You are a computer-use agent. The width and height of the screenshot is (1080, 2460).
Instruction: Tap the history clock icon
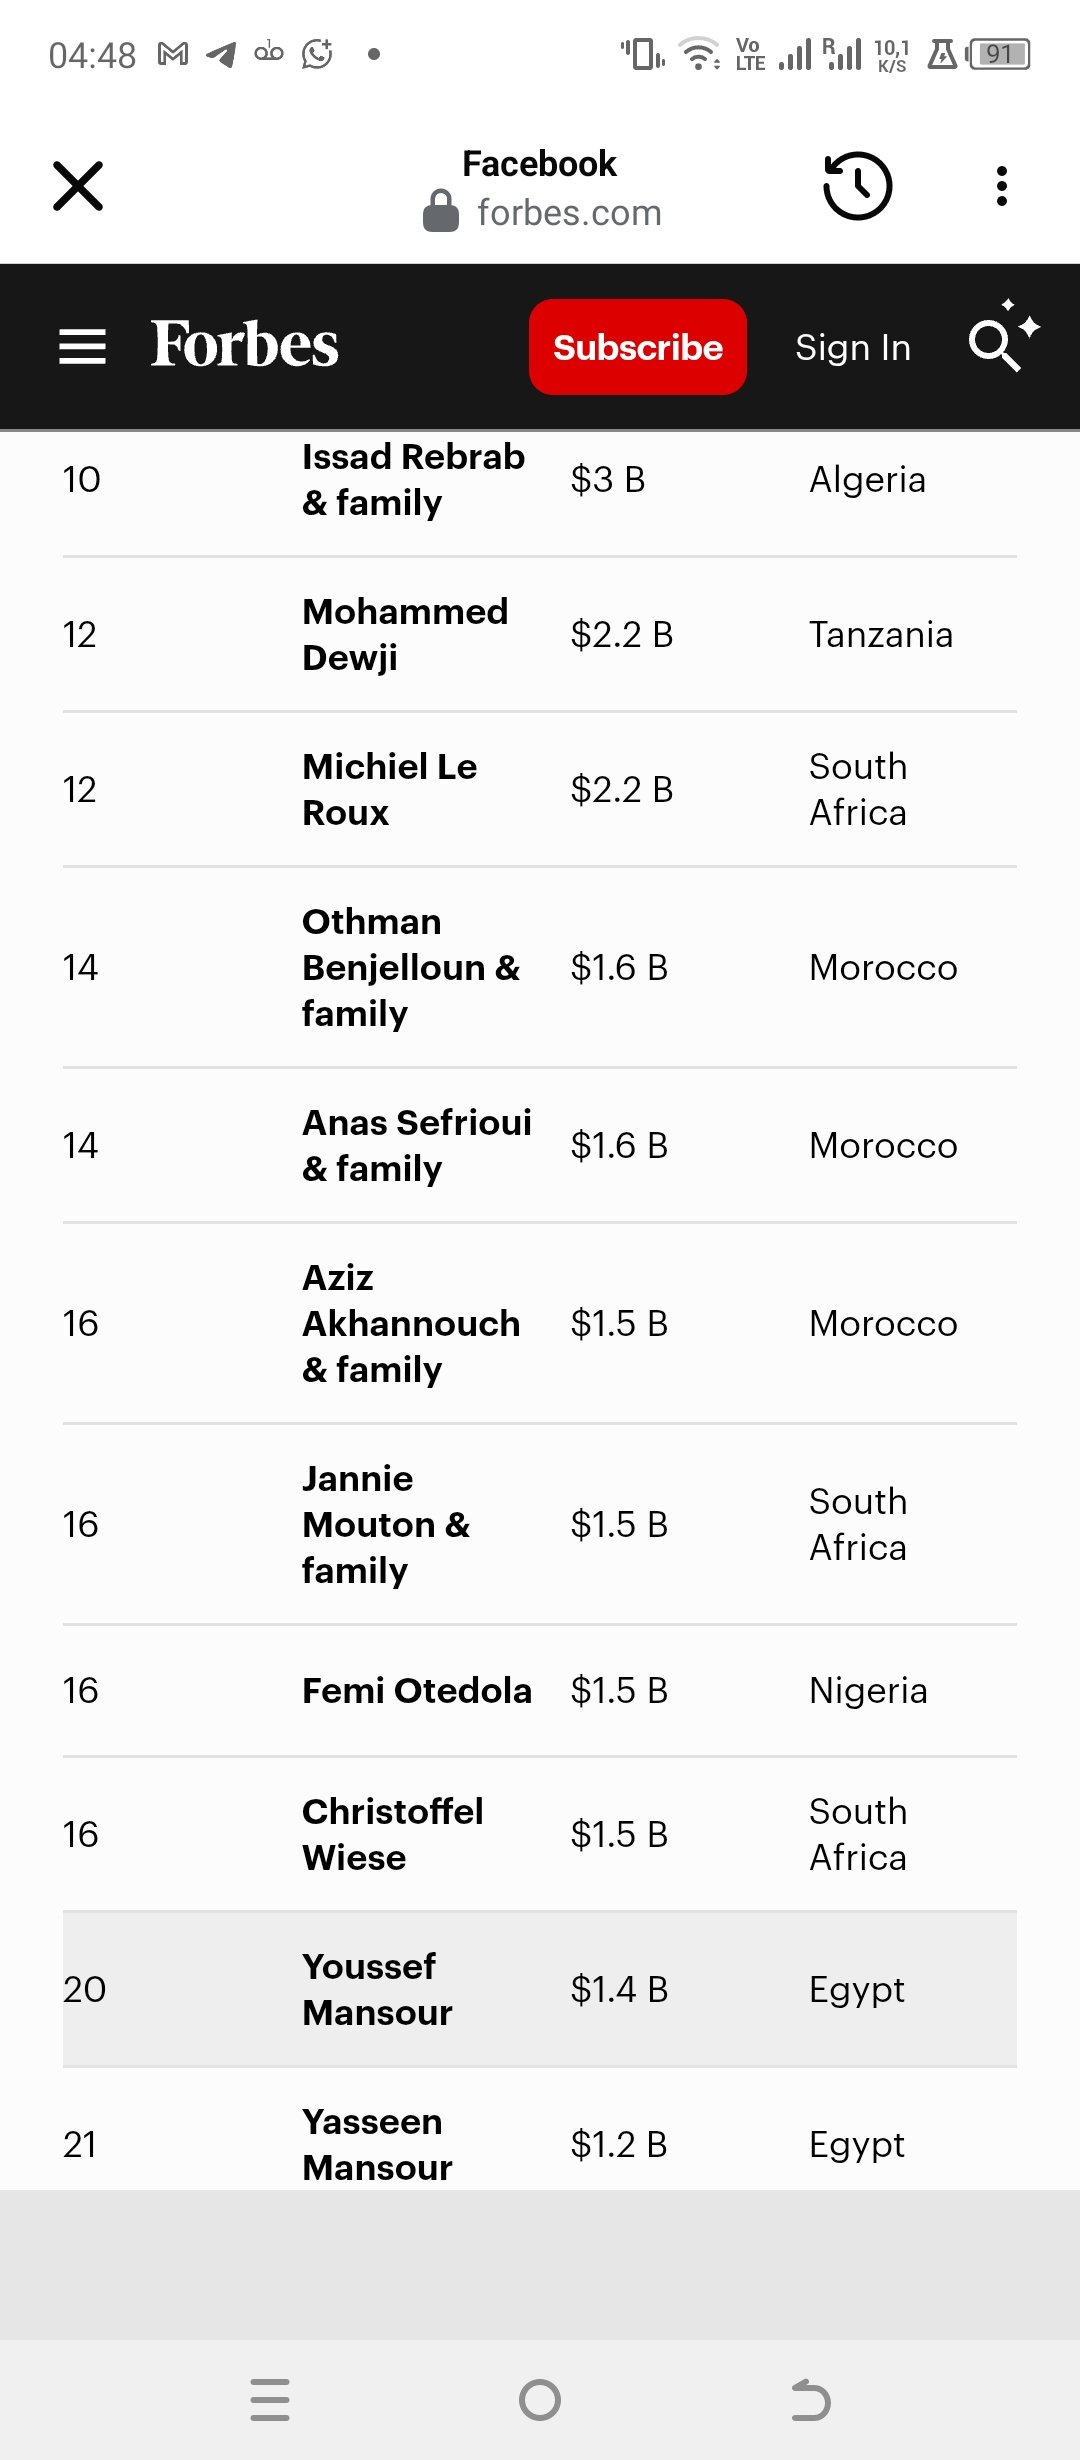857,186
